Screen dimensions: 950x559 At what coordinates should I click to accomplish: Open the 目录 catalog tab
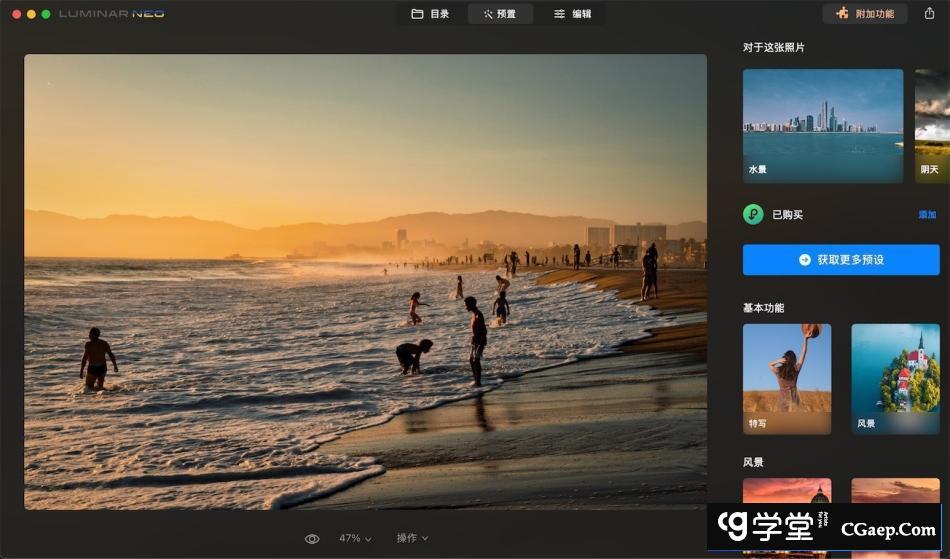pyautogui.click(x=430, y=14)
